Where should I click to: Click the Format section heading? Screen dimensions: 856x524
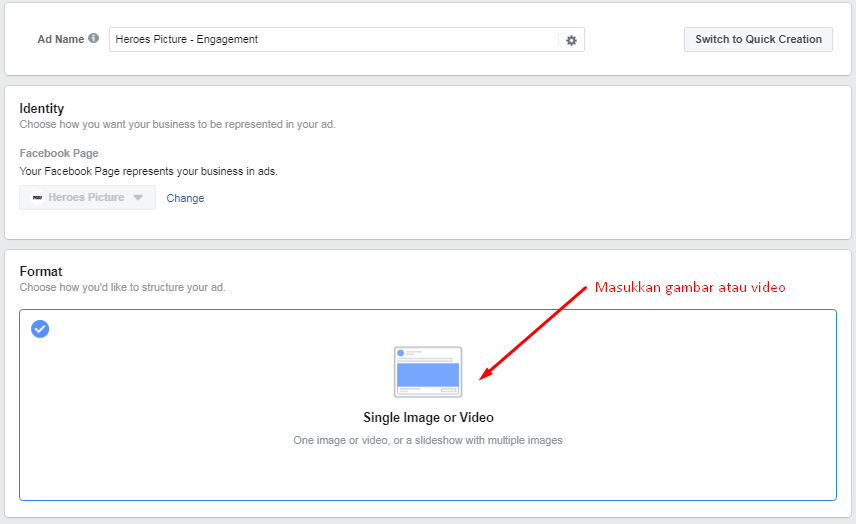tap(41, 271)
